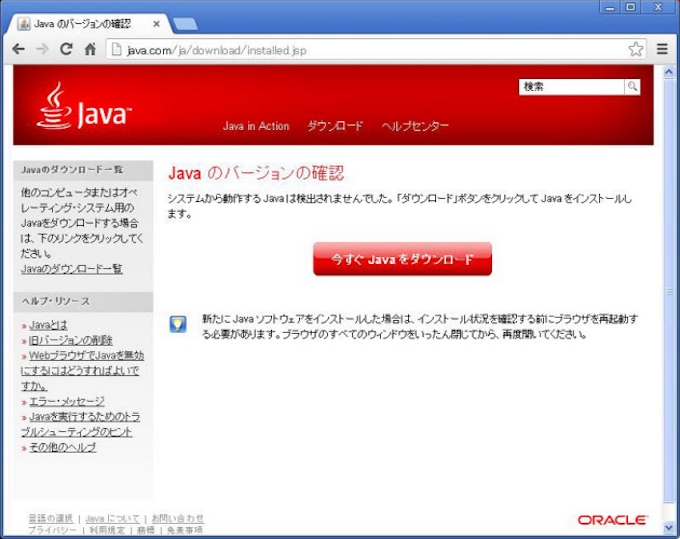Open the ダウンロード menu item
Image resolution: width=680 pixels, height=539 pixels.
click(335, 126)
